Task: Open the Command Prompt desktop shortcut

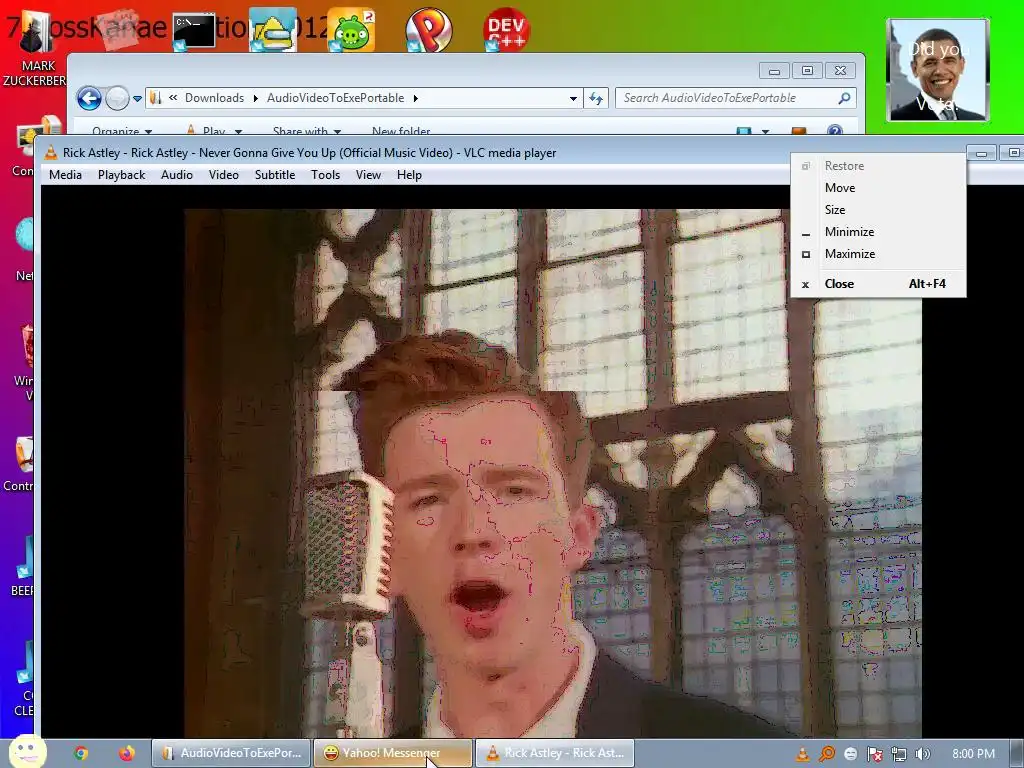Action: coord(193,31)
